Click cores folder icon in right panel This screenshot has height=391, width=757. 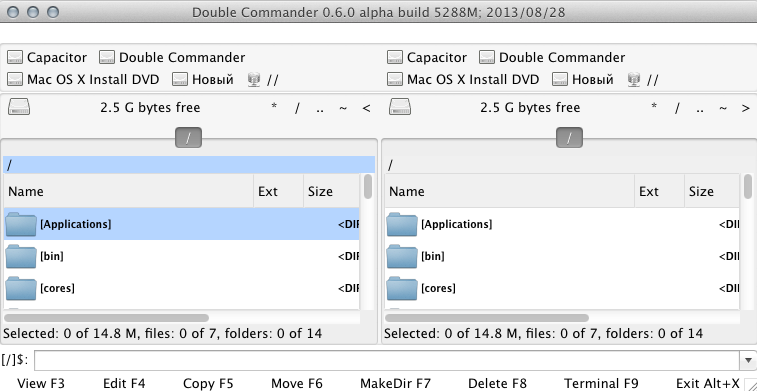tap(402, 288)
